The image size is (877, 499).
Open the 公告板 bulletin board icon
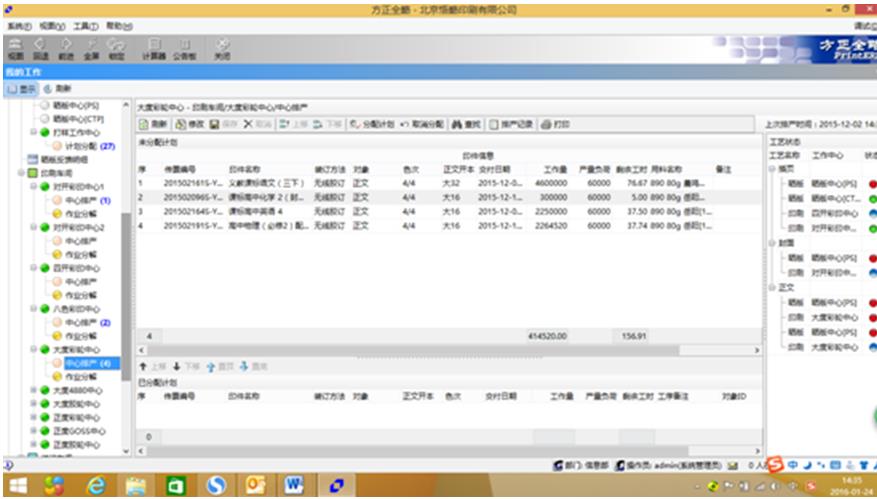185,49
